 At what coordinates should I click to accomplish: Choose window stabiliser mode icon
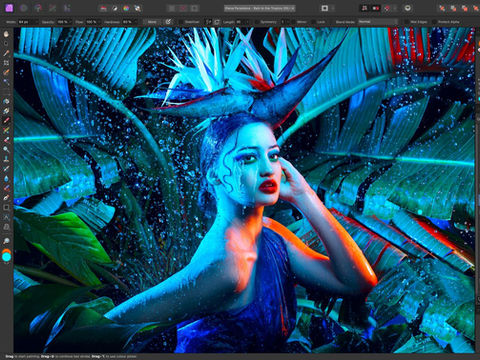pos(217,22)
